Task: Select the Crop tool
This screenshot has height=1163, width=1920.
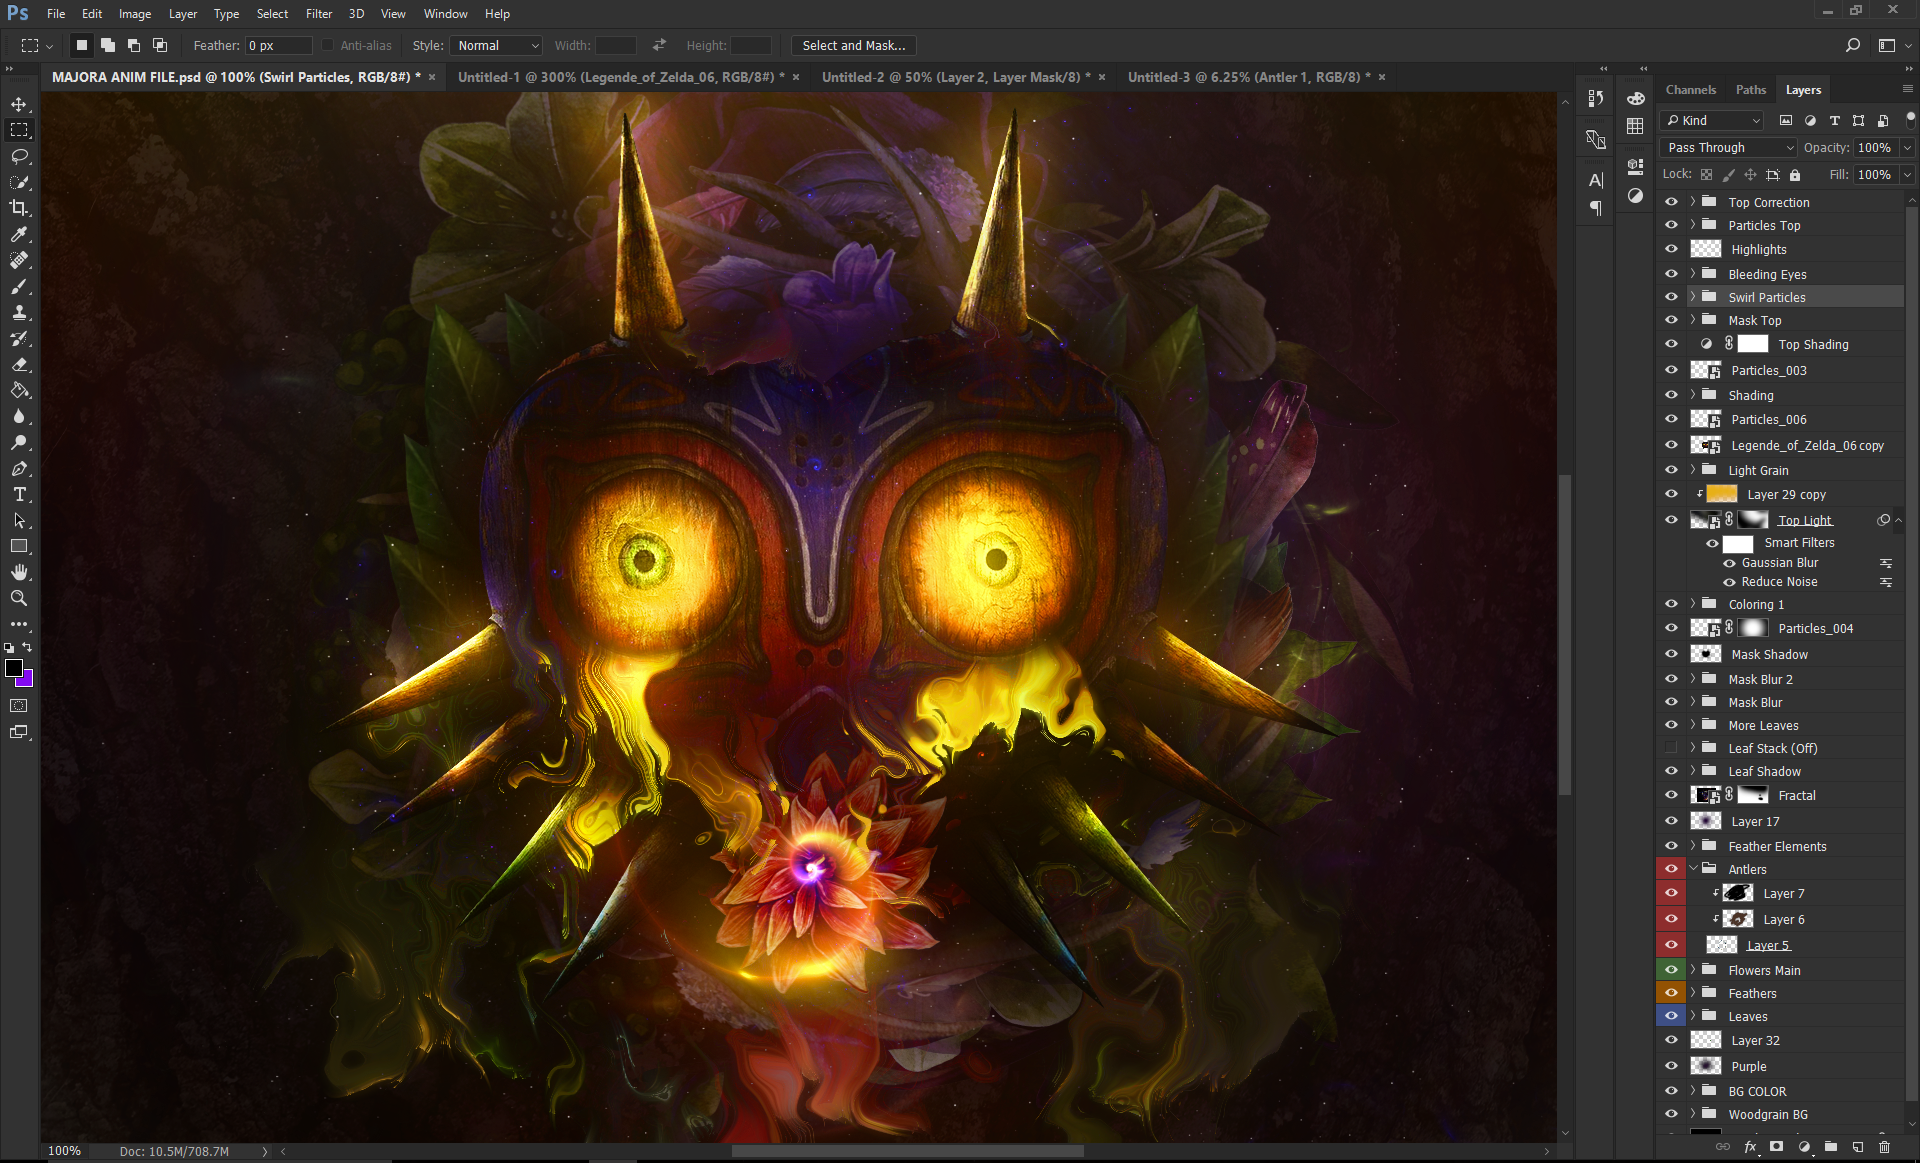Action: pyautogui.click(x=19, y=208)
